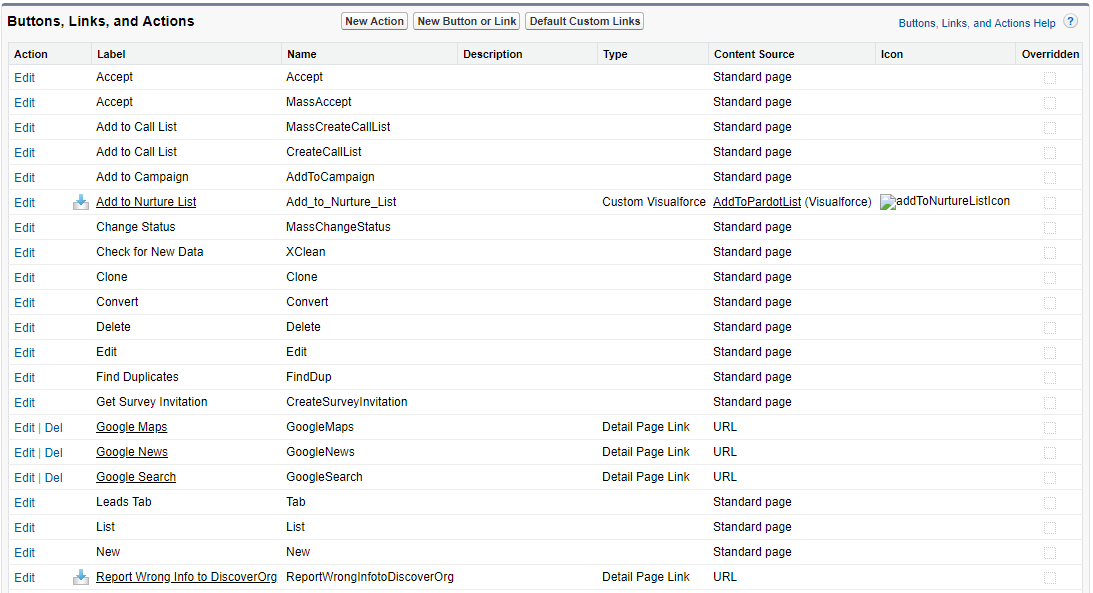Open the AddToPardotList Visualforce link
The width and height of the screenshot is (1093, 593).
pos(757,202)
